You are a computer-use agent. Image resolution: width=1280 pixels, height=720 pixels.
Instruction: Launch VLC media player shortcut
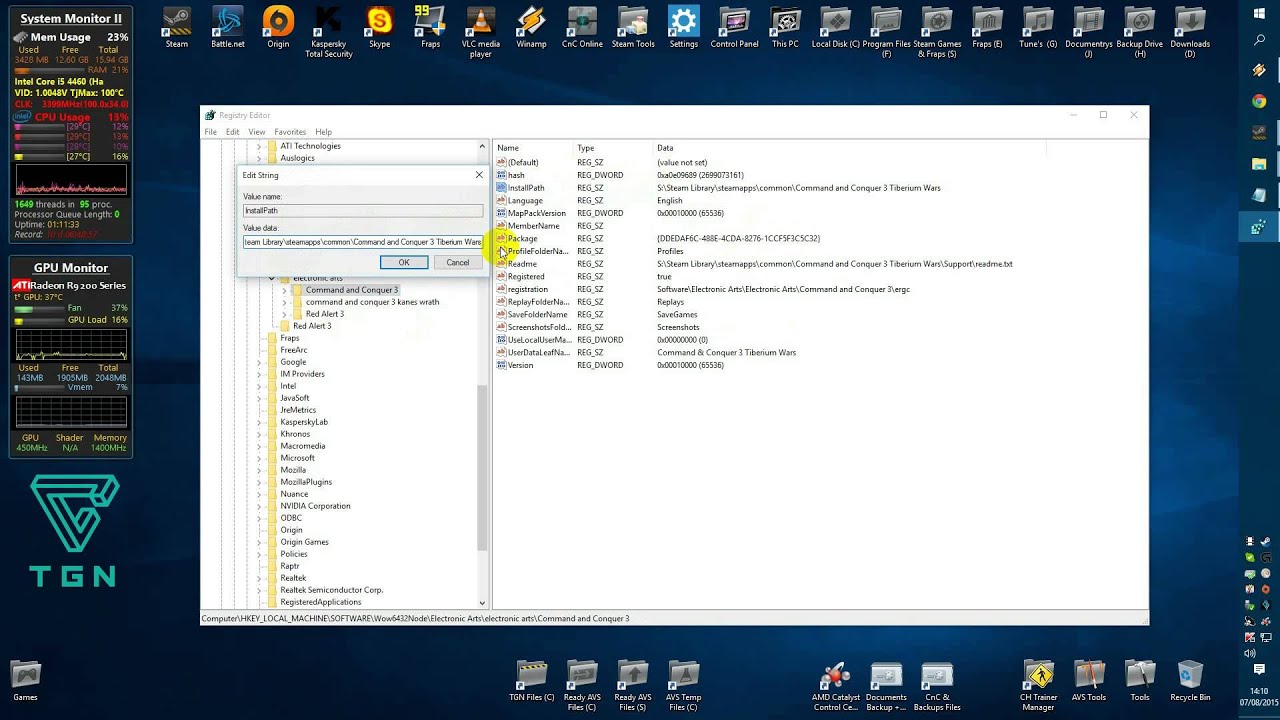point(481,31)
